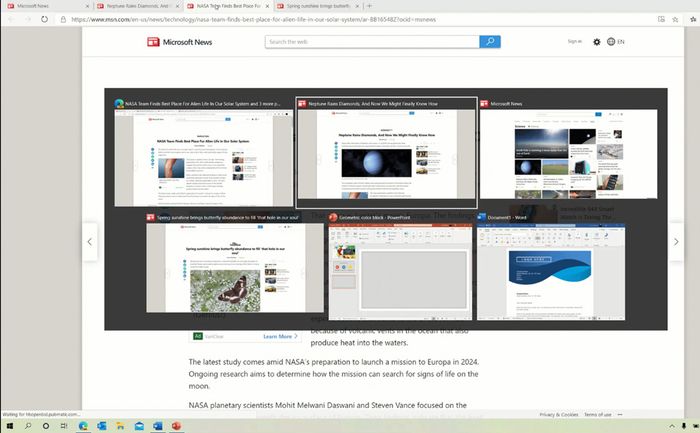Reload the current page
The image size is (700, 433).
click(44, 19)
